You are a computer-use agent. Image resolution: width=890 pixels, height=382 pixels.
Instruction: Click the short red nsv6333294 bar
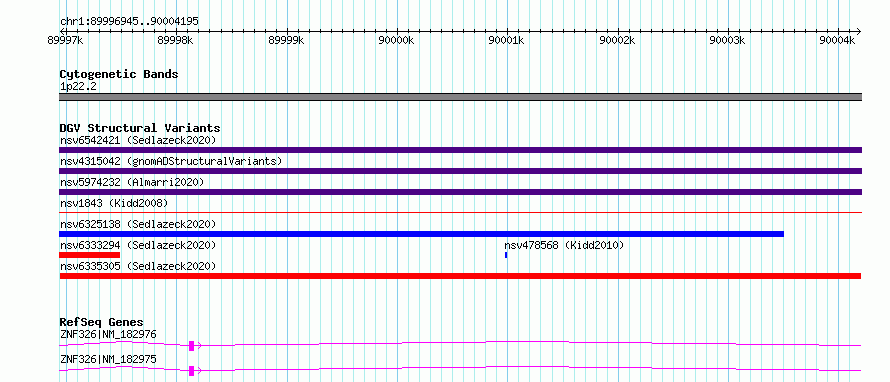click(90, 255)
